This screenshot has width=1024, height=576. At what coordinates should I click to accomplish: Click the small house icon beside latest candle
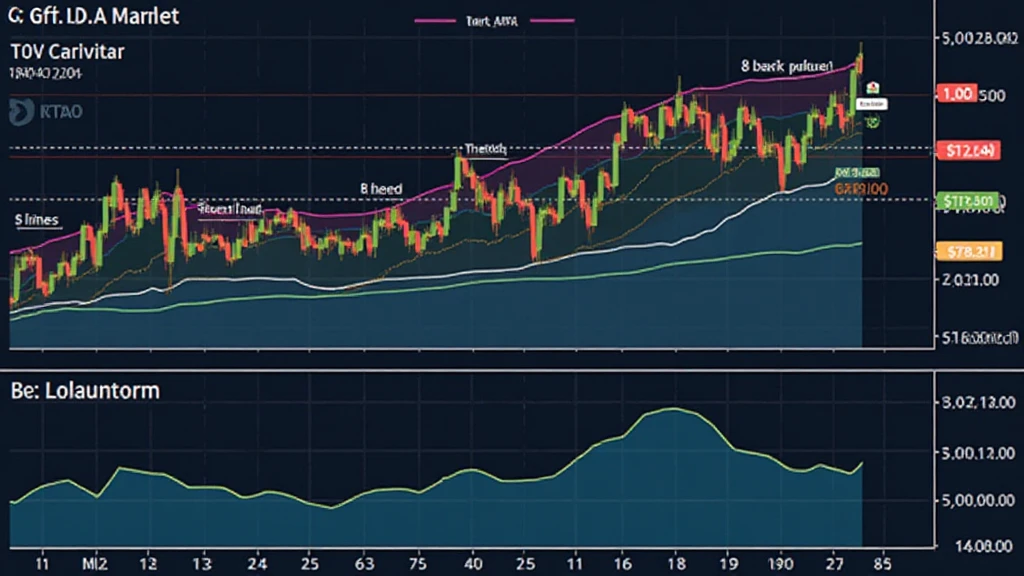pos(874,88)
